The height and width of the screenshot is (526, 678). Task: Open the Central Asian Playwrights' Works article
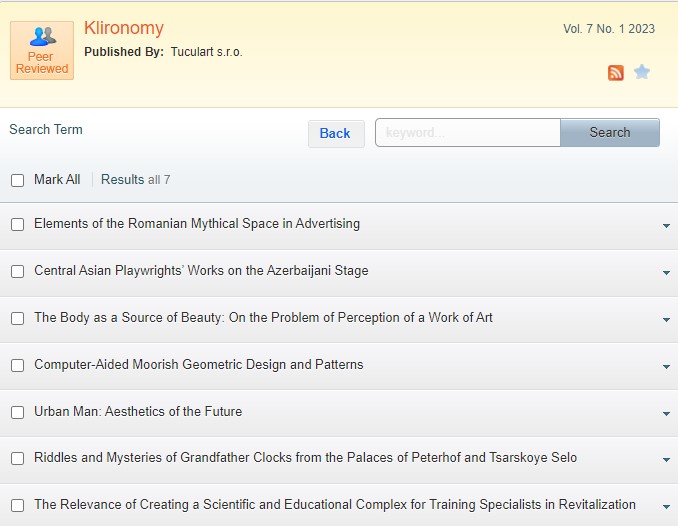(x=201, y=270)
